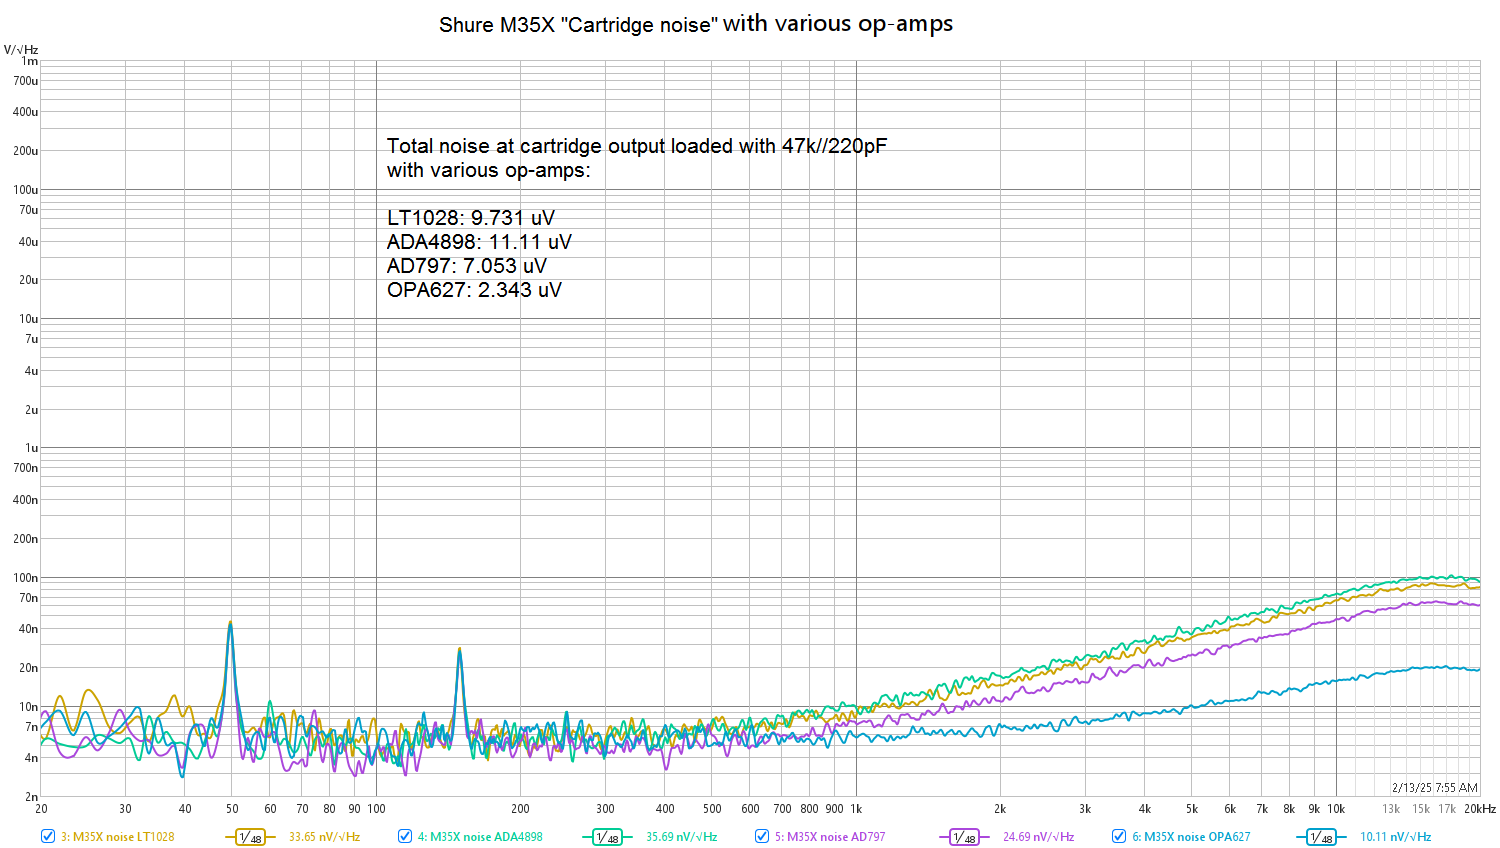Click the 24.69 nV/√Hz readout value
The image size is (1500, 848).
point(1038,837)
